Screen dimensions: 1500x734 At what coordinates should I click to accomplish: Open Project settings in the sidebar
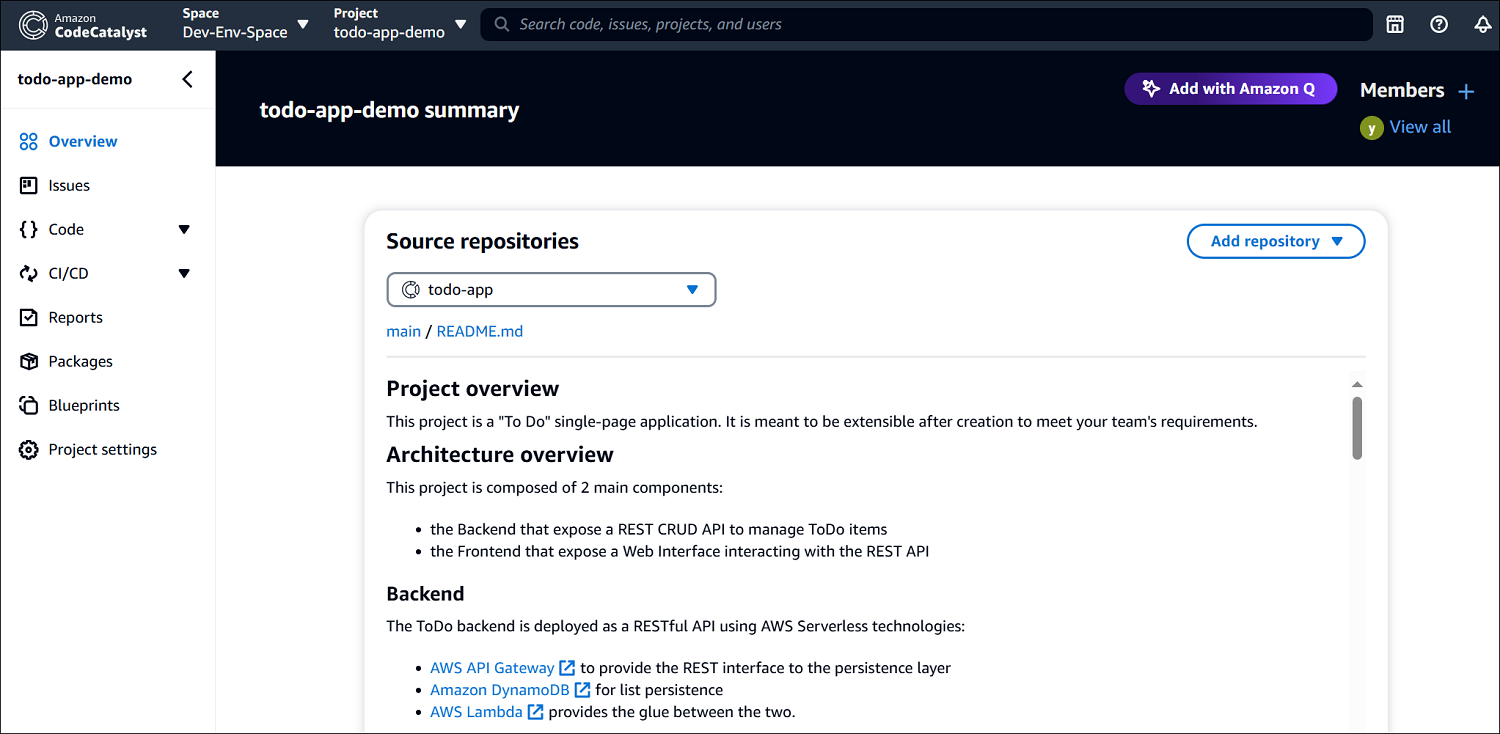tap(102, 450)
